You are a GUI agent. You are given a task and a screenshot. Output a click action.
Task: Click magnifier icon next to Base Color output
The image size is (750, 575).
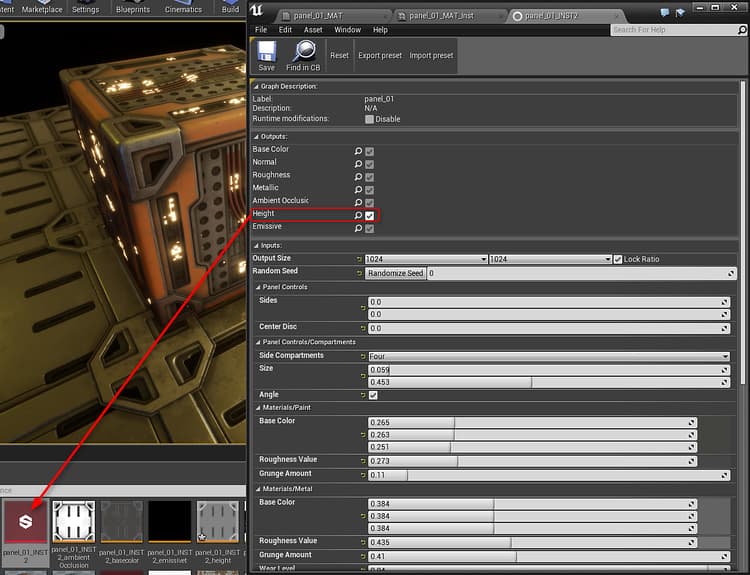pyautogui.click(x=358, y=150)
